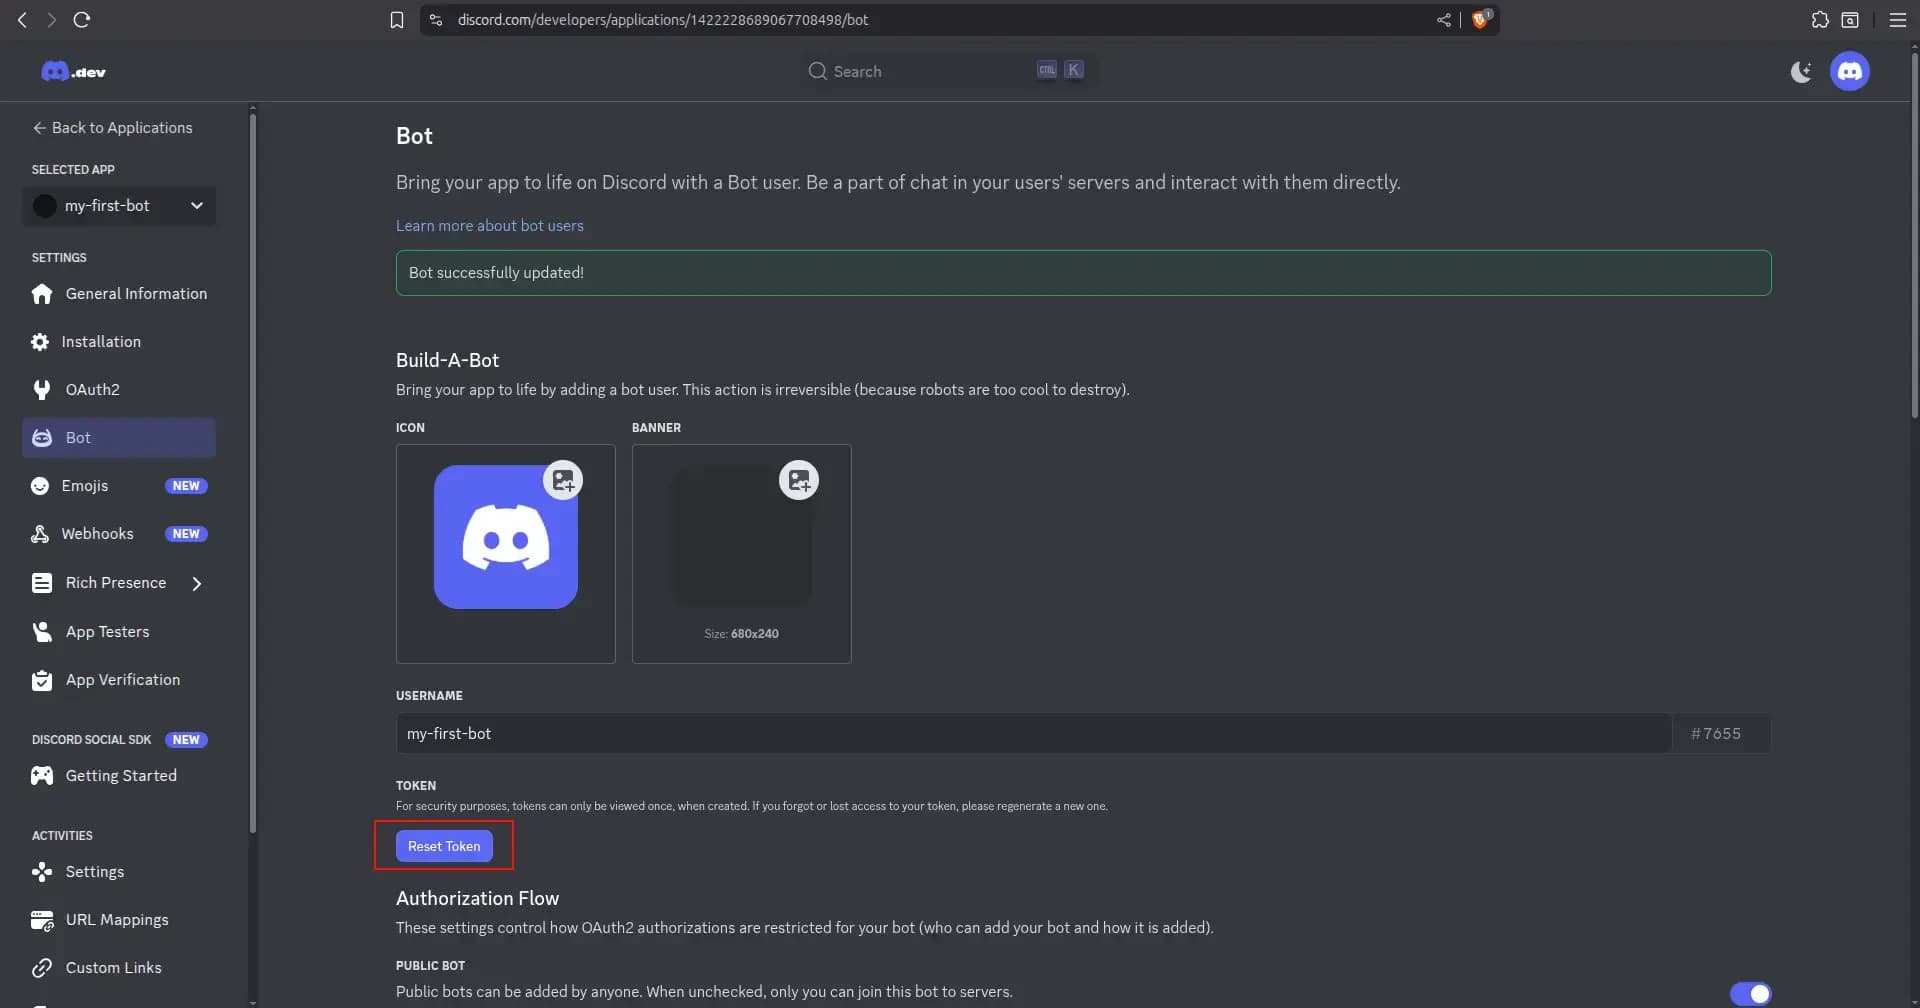Open site information icon in address bar
This screenshot has height=1008, width=1920.
436,20
